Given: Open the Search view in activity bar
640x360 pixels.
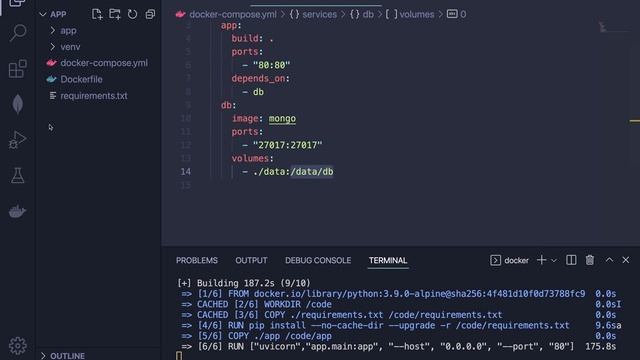Looking at the screenshot, I should [18, 33].
